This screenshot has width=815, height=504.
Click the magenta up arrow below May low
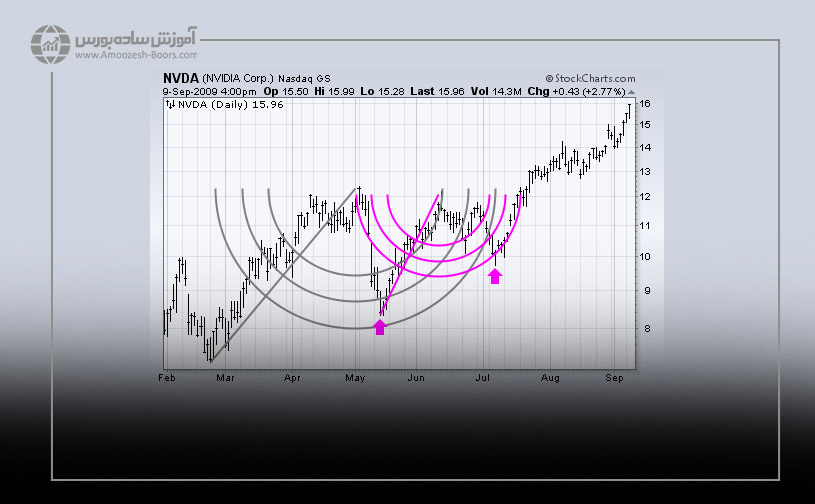tap(380, 326)
